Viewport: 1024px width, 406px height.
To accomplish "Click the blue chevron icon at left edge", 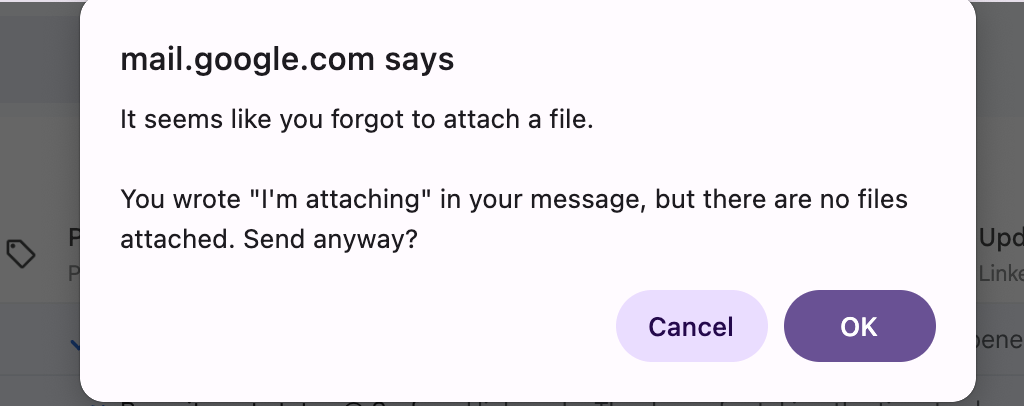I will (74, 345).
